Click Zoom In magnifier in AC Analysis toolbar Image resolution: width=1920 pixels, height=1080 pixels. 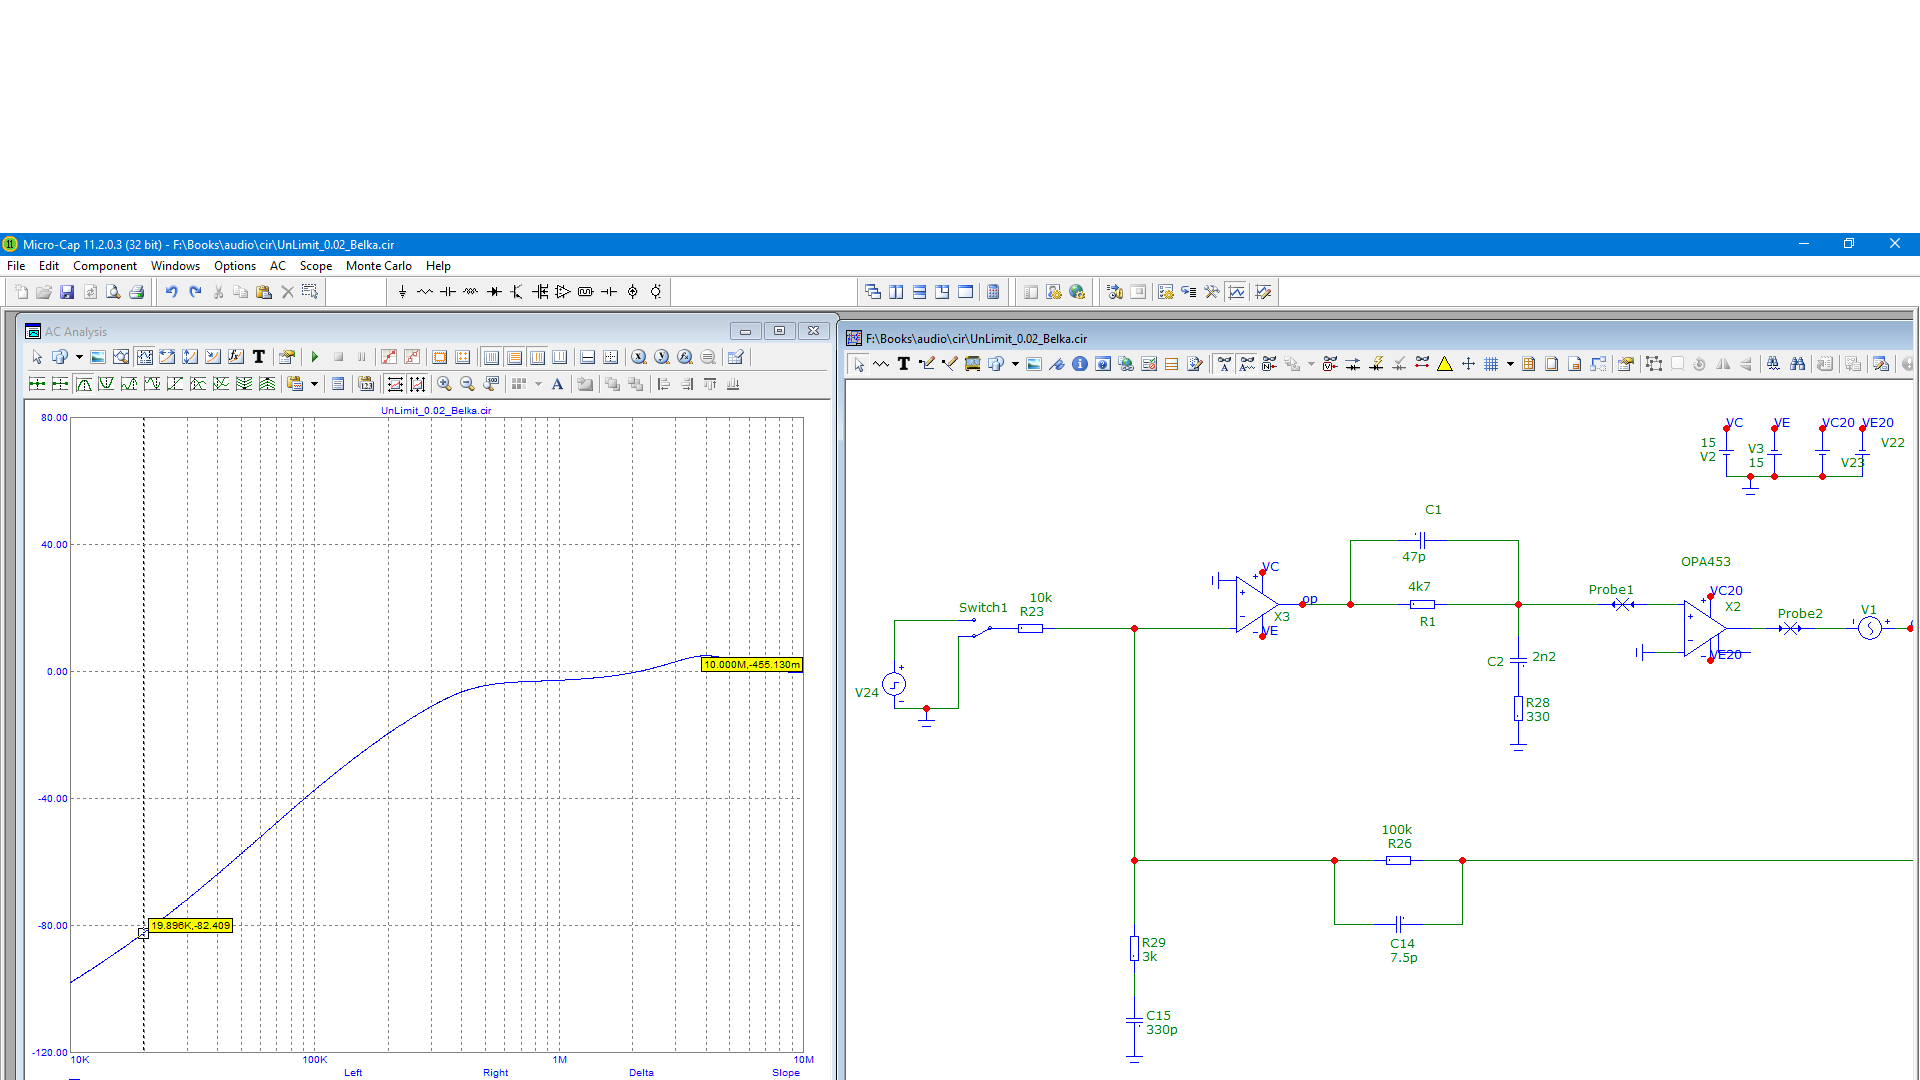click(x=444, y=384)
